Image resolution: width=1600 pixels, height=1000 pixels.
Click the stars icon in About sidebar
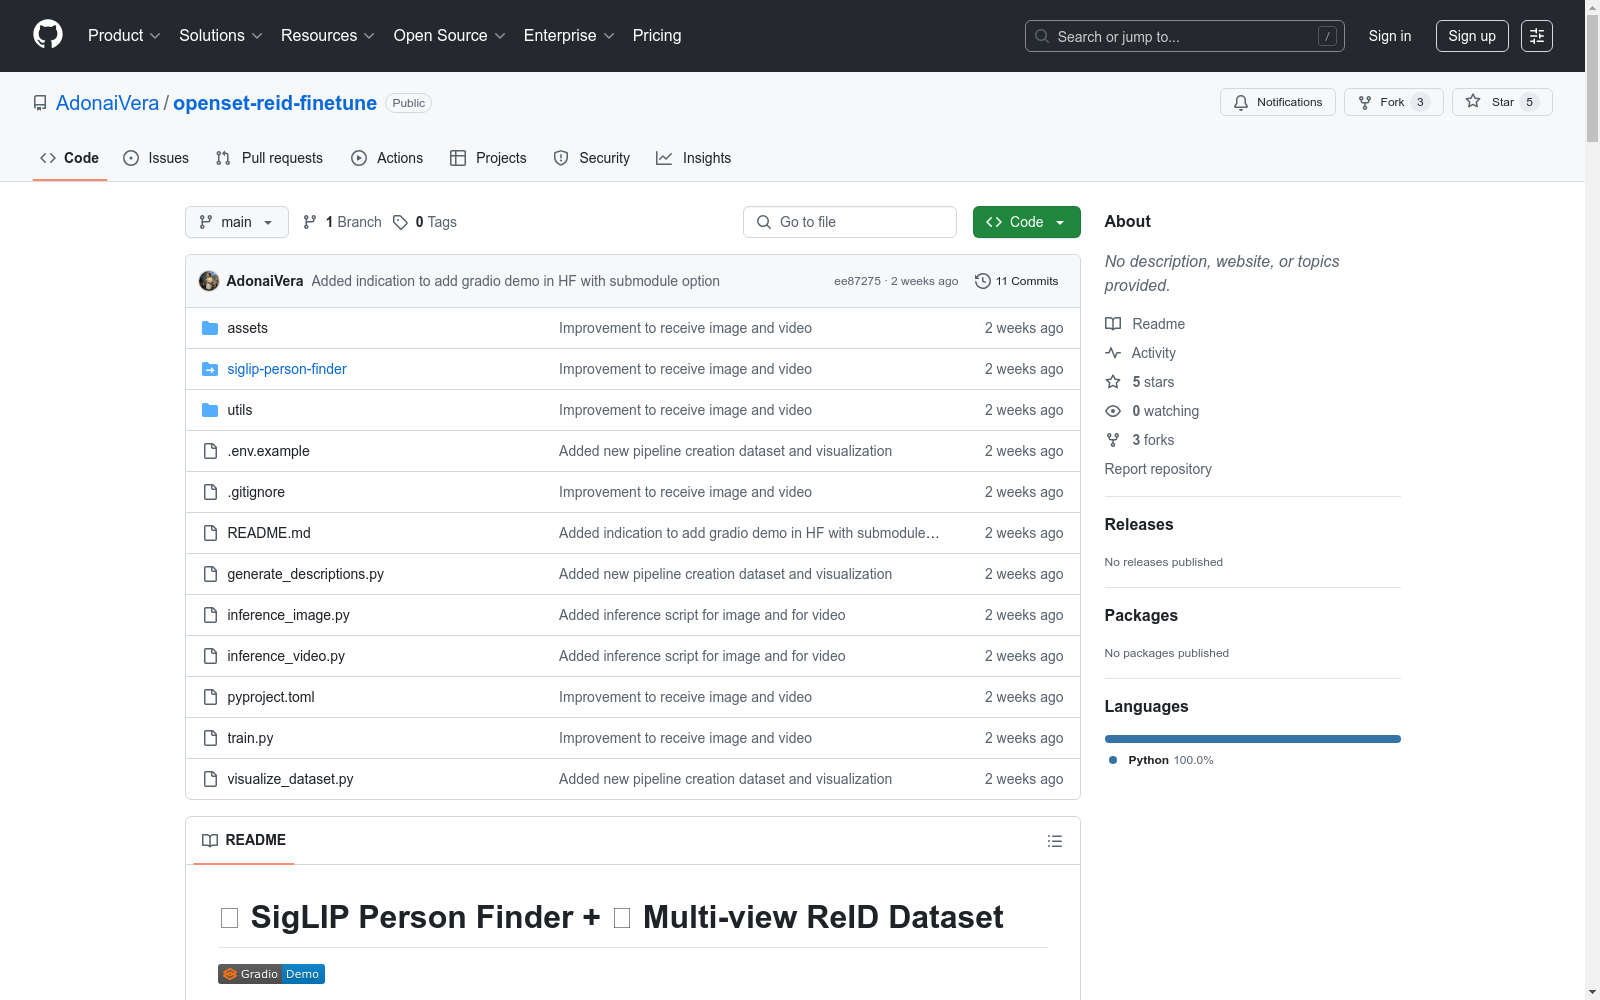point(1113,382)
